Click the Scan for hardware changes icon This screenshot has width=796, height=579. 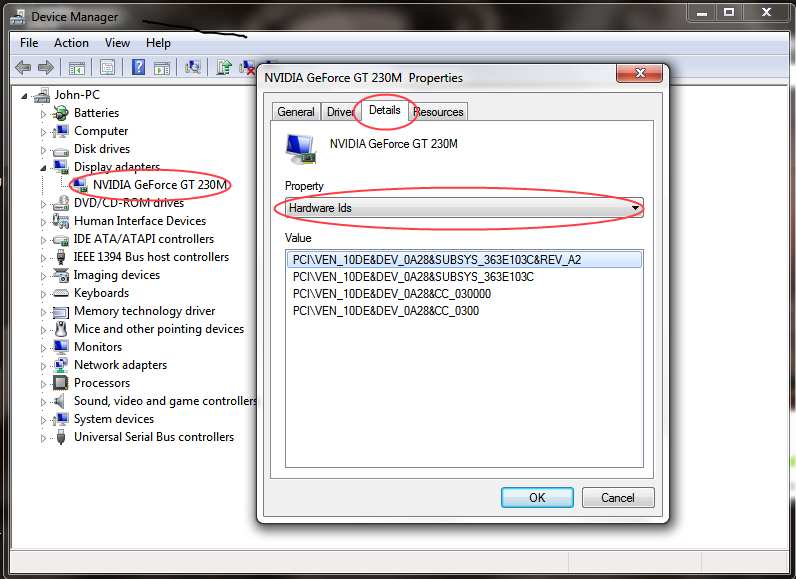(x=193, y=67)
